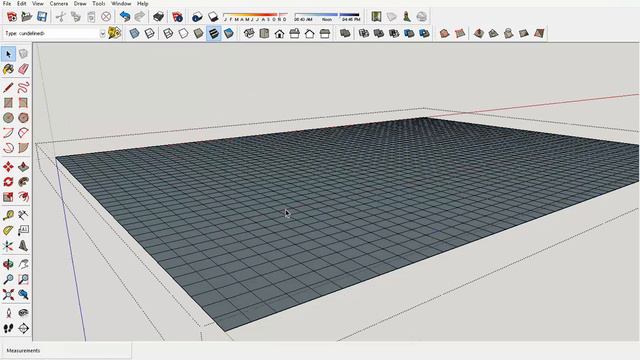Select the Pan hand tool
Viewport: 640px width, 360px height.
coord(23,264)
